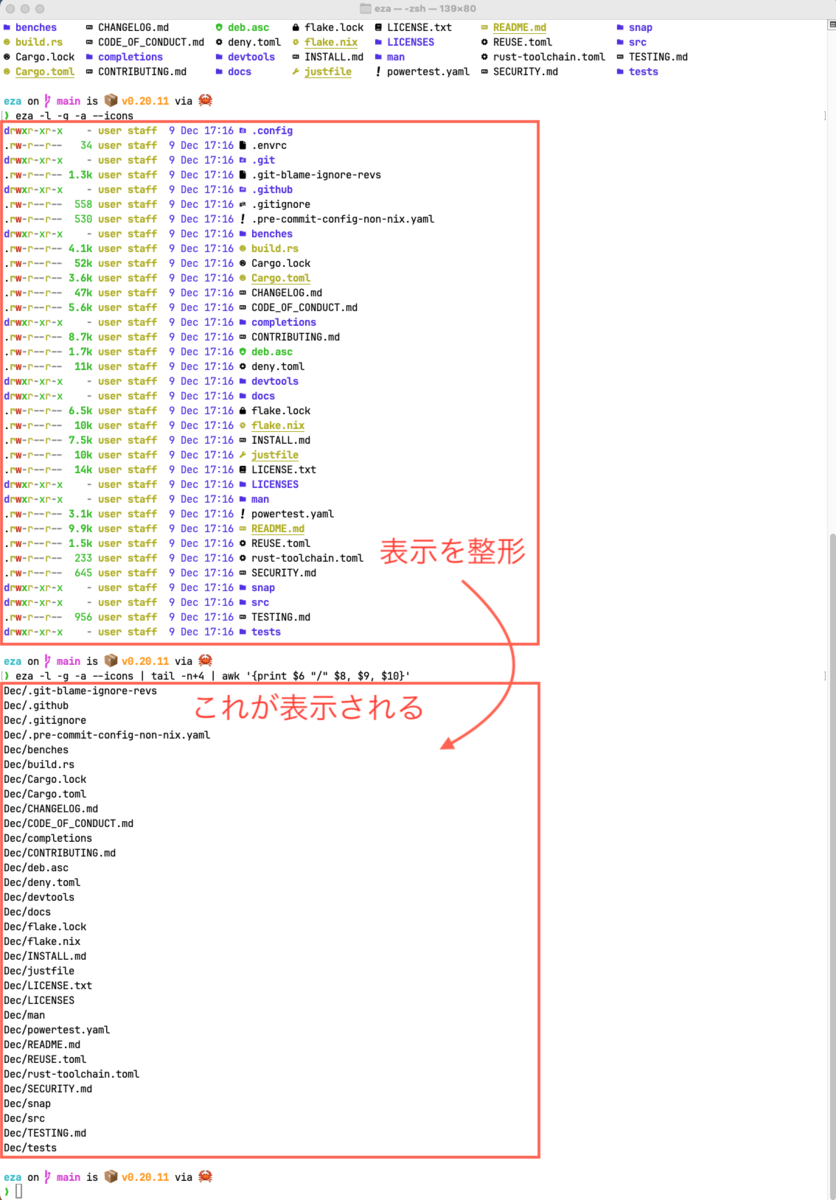This screenshot has height=1200, width=836.
Task: Click the git folder icon beside .git row
Action: (x=243, y=160)
